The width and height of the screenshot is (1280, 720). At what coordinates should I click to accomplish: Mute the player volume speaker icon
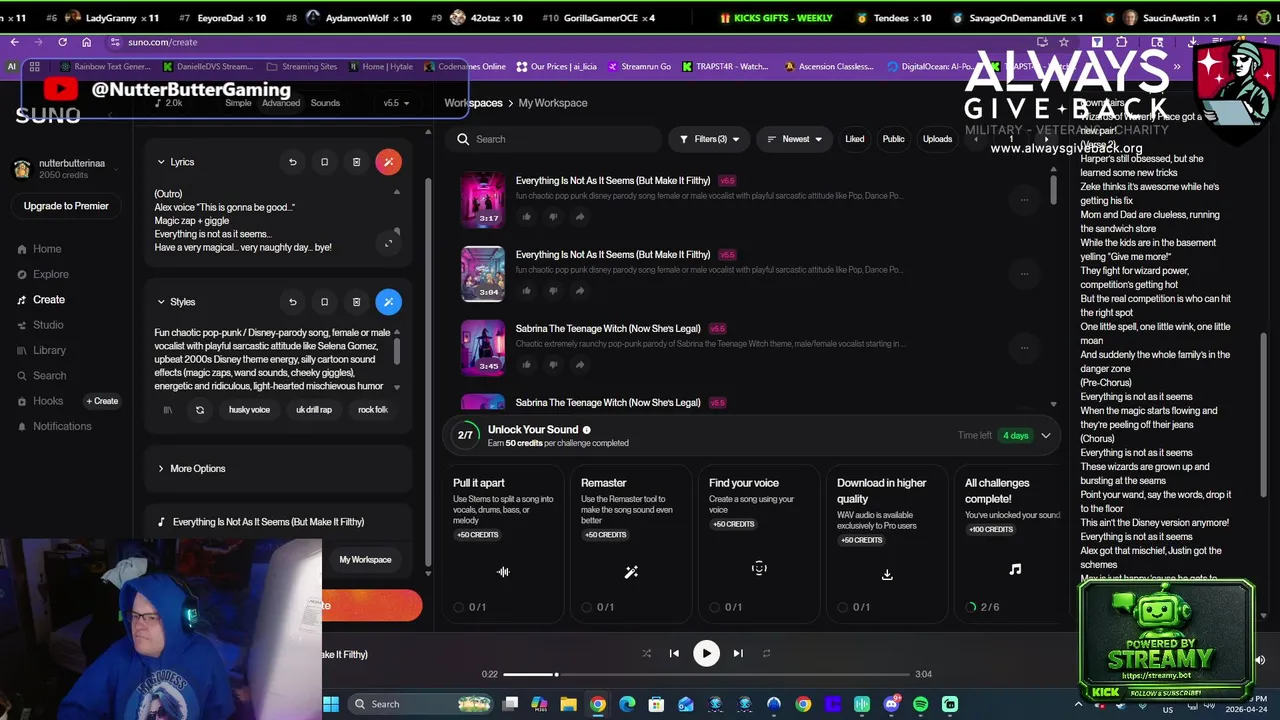pos(1260,660)
